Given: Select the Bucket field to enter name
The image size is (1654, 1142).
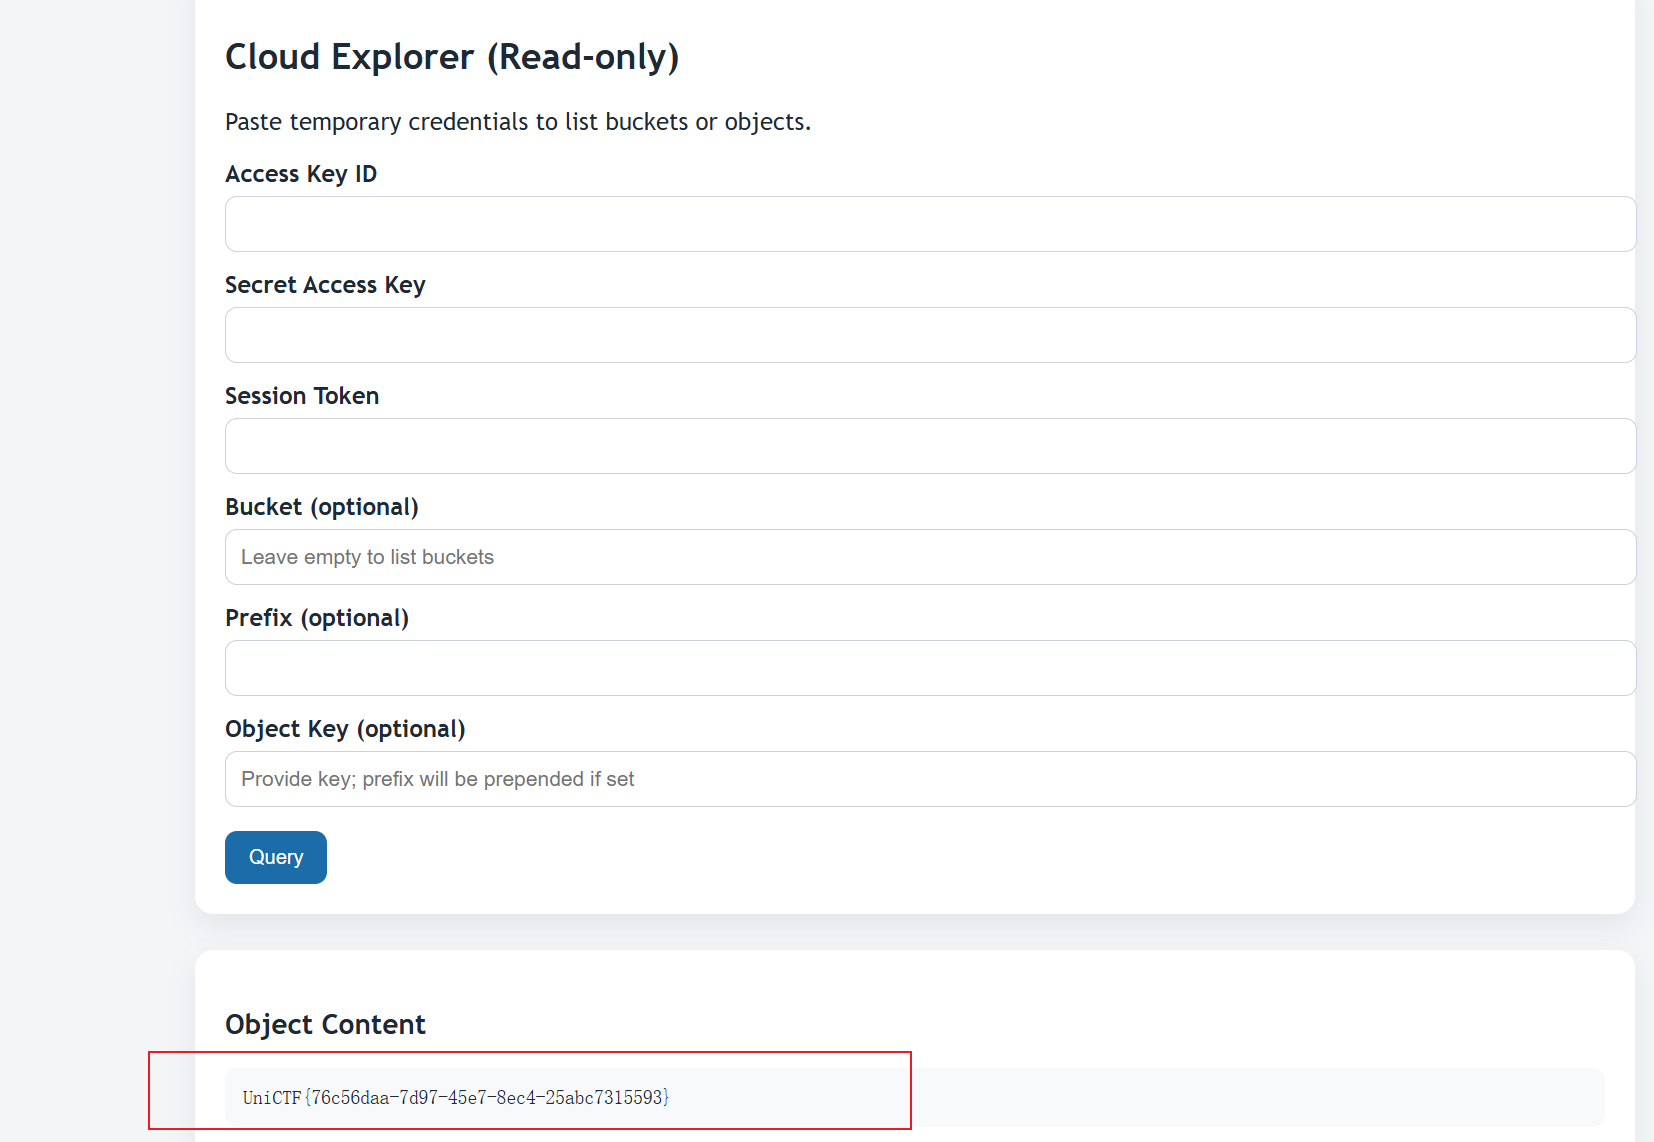Looking at the screenshot, I should (930, 557).
